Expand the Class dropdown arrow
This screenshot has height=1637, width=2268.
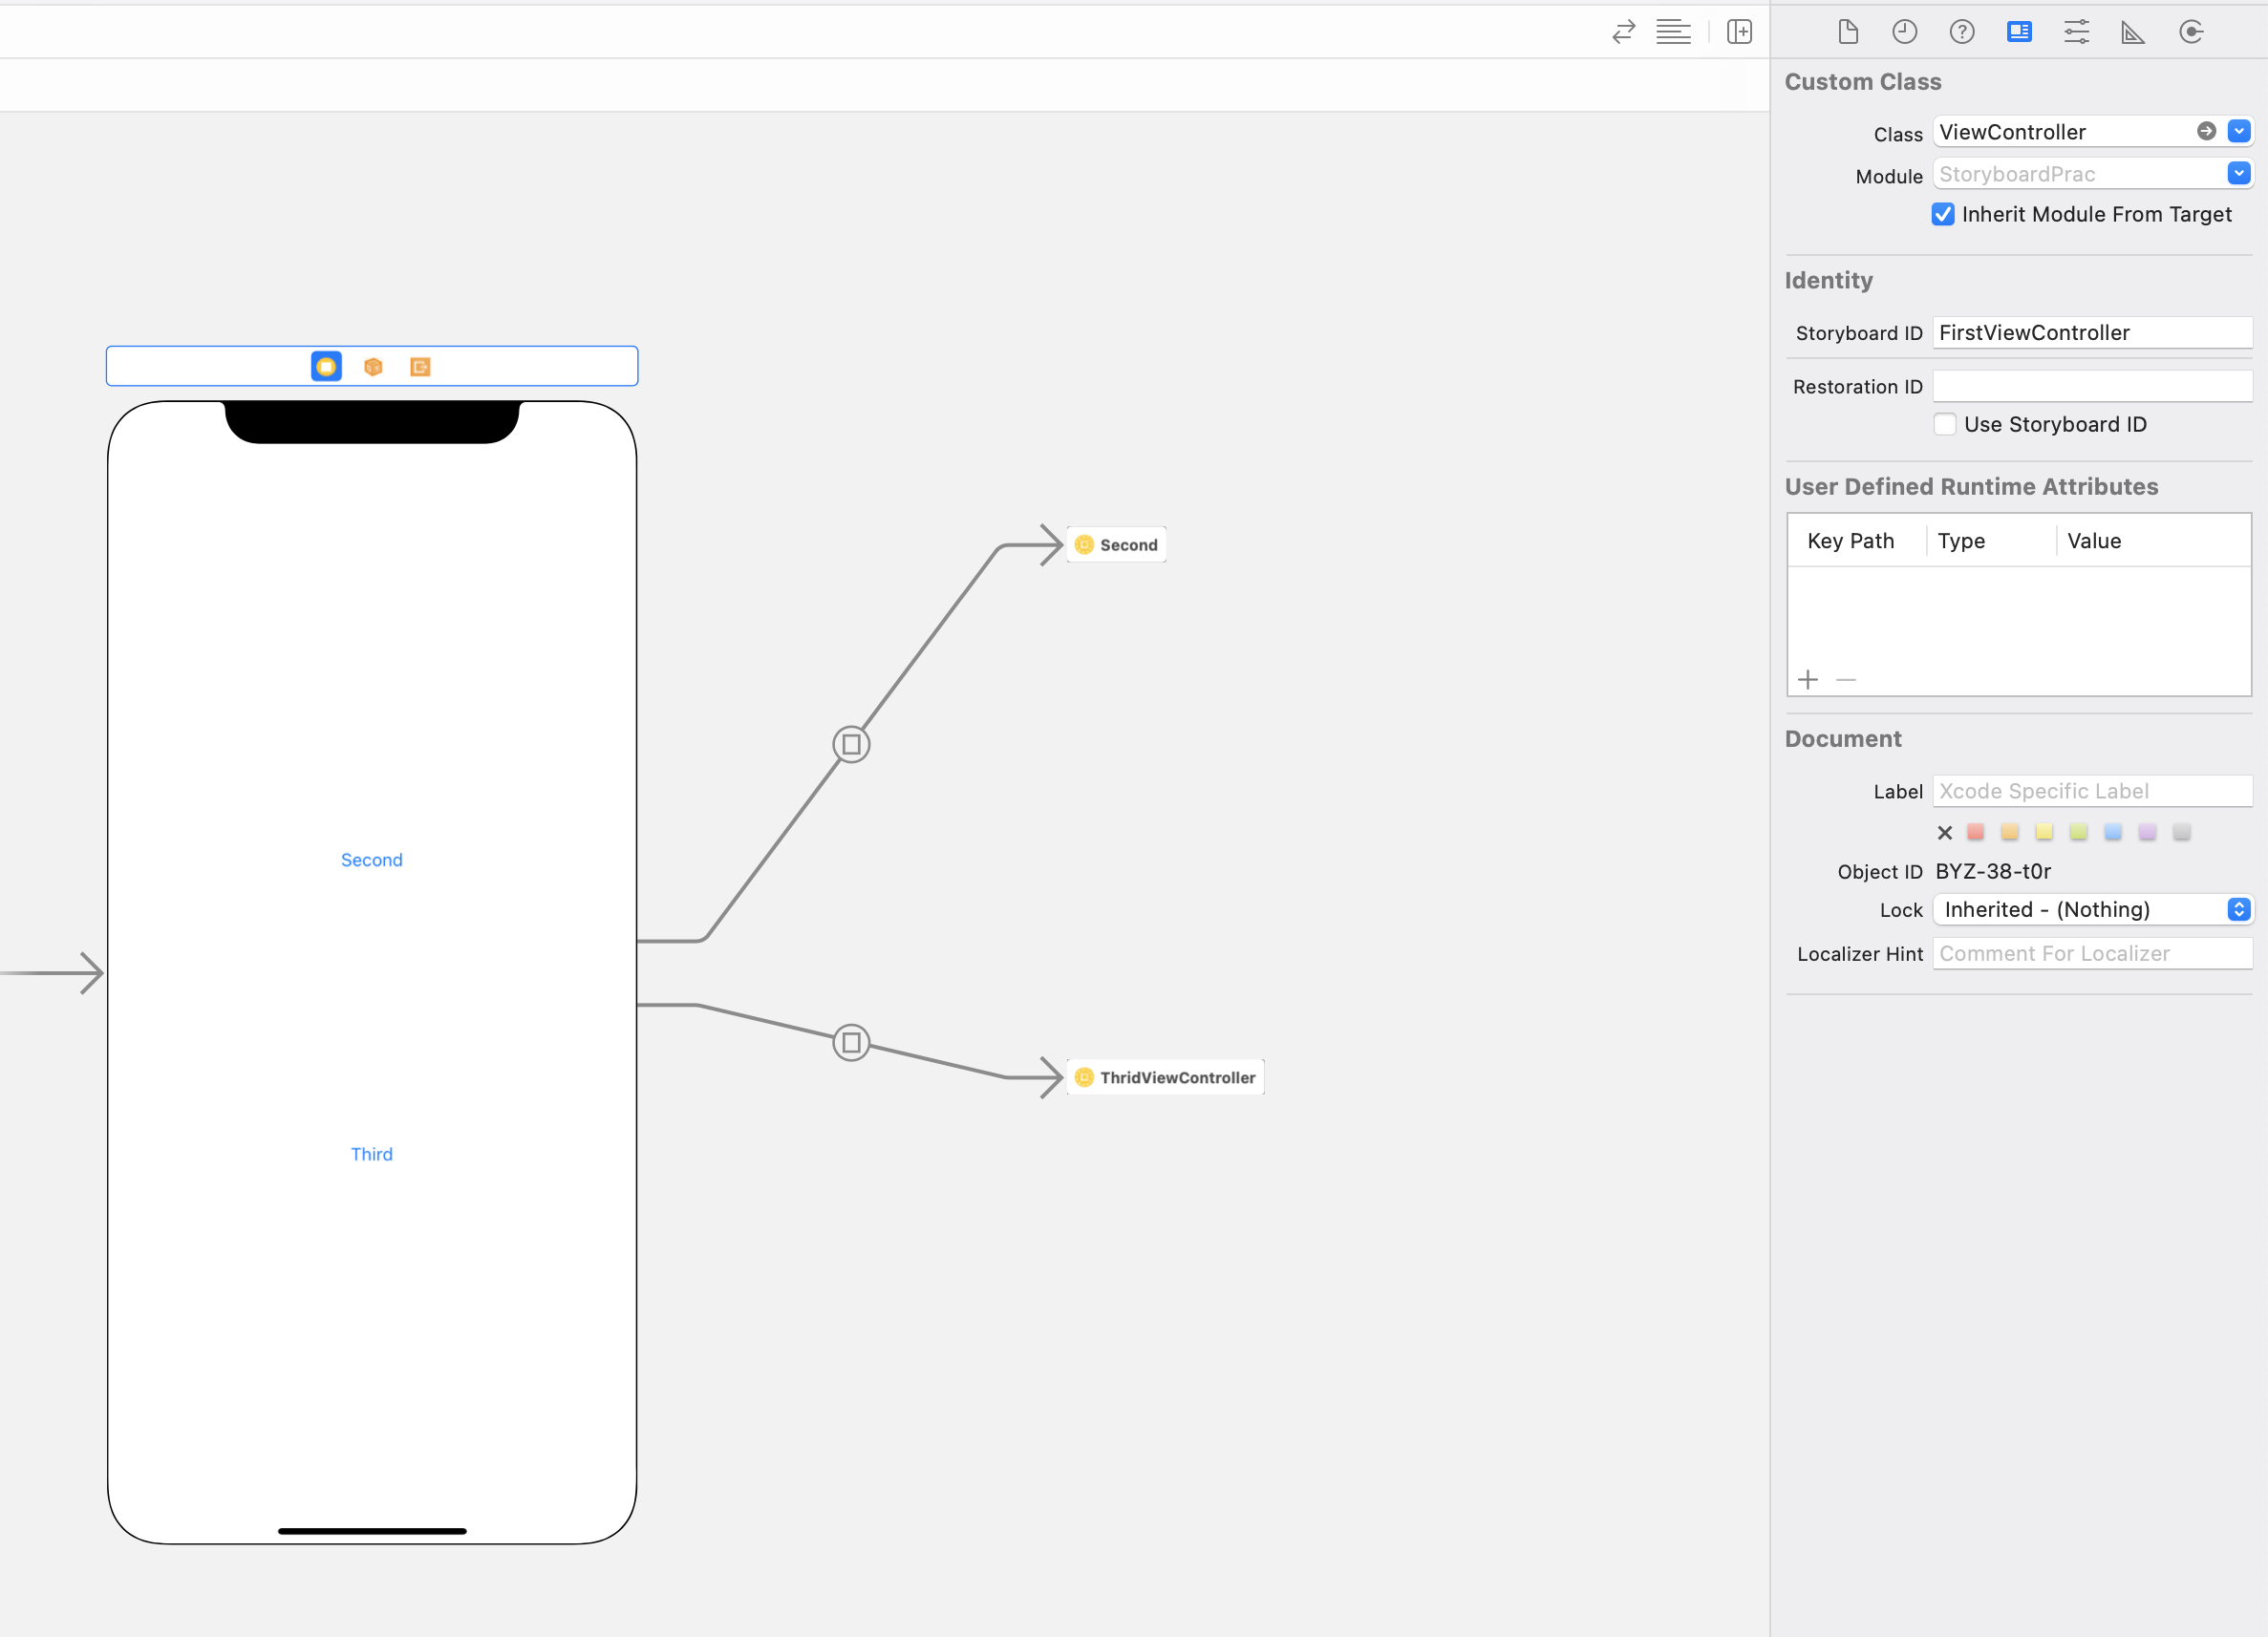click(2239, 131)
